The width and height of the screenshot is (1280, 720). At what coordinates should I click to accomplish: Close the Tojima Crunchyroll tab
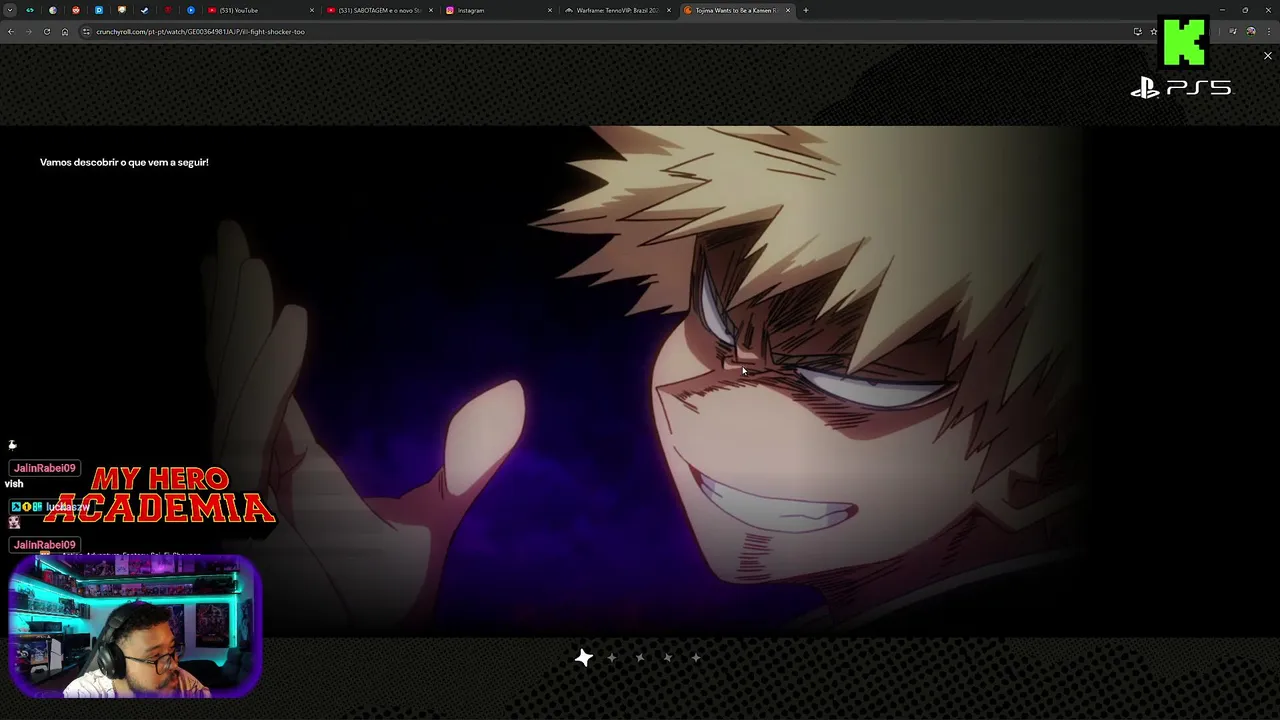click(x=788, y=10)
